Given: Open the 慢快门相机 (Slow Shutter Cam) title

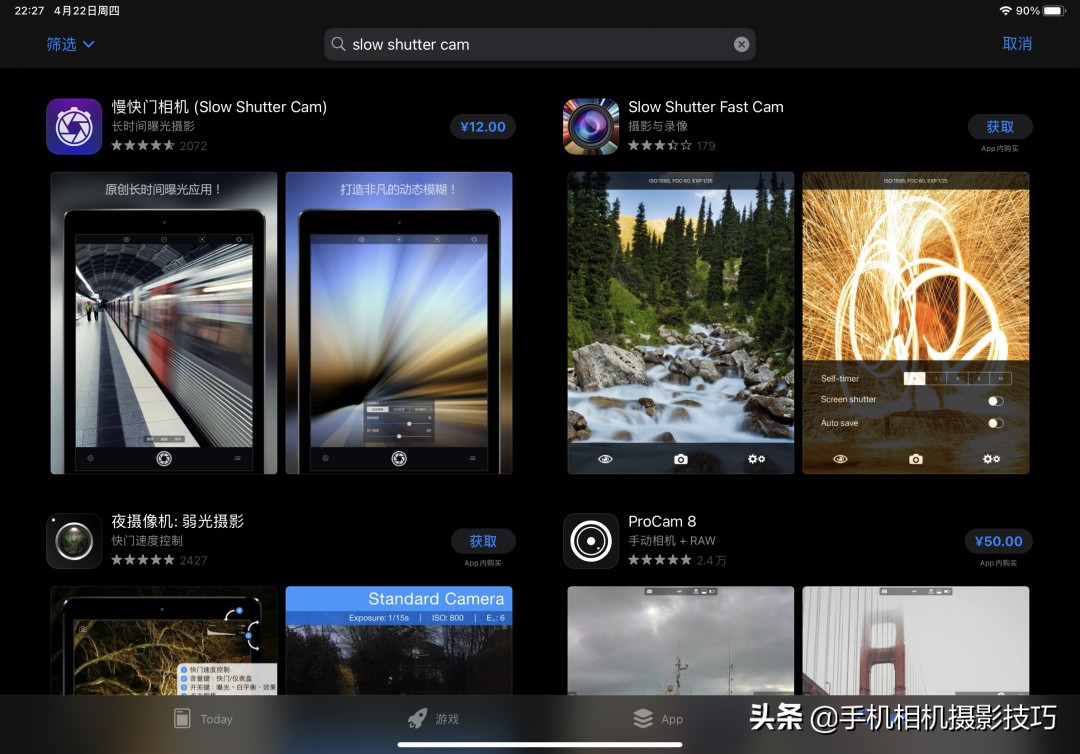Looking at the screenshot, I should (x=219, y=107).
